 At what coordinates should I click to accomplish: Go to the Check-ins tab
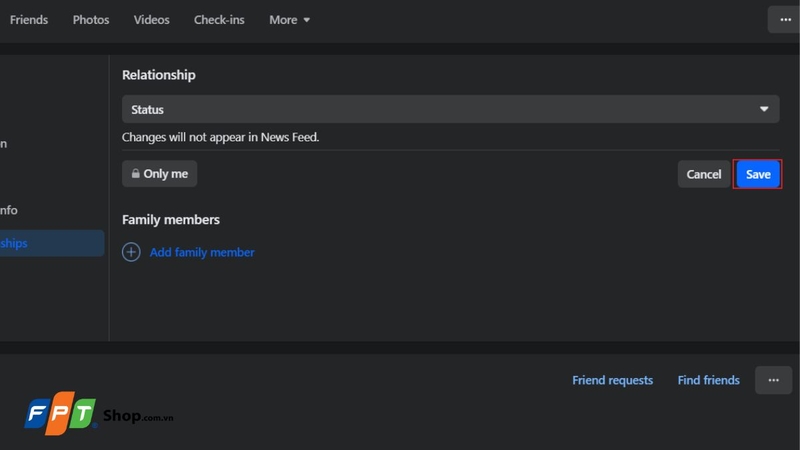219,20
